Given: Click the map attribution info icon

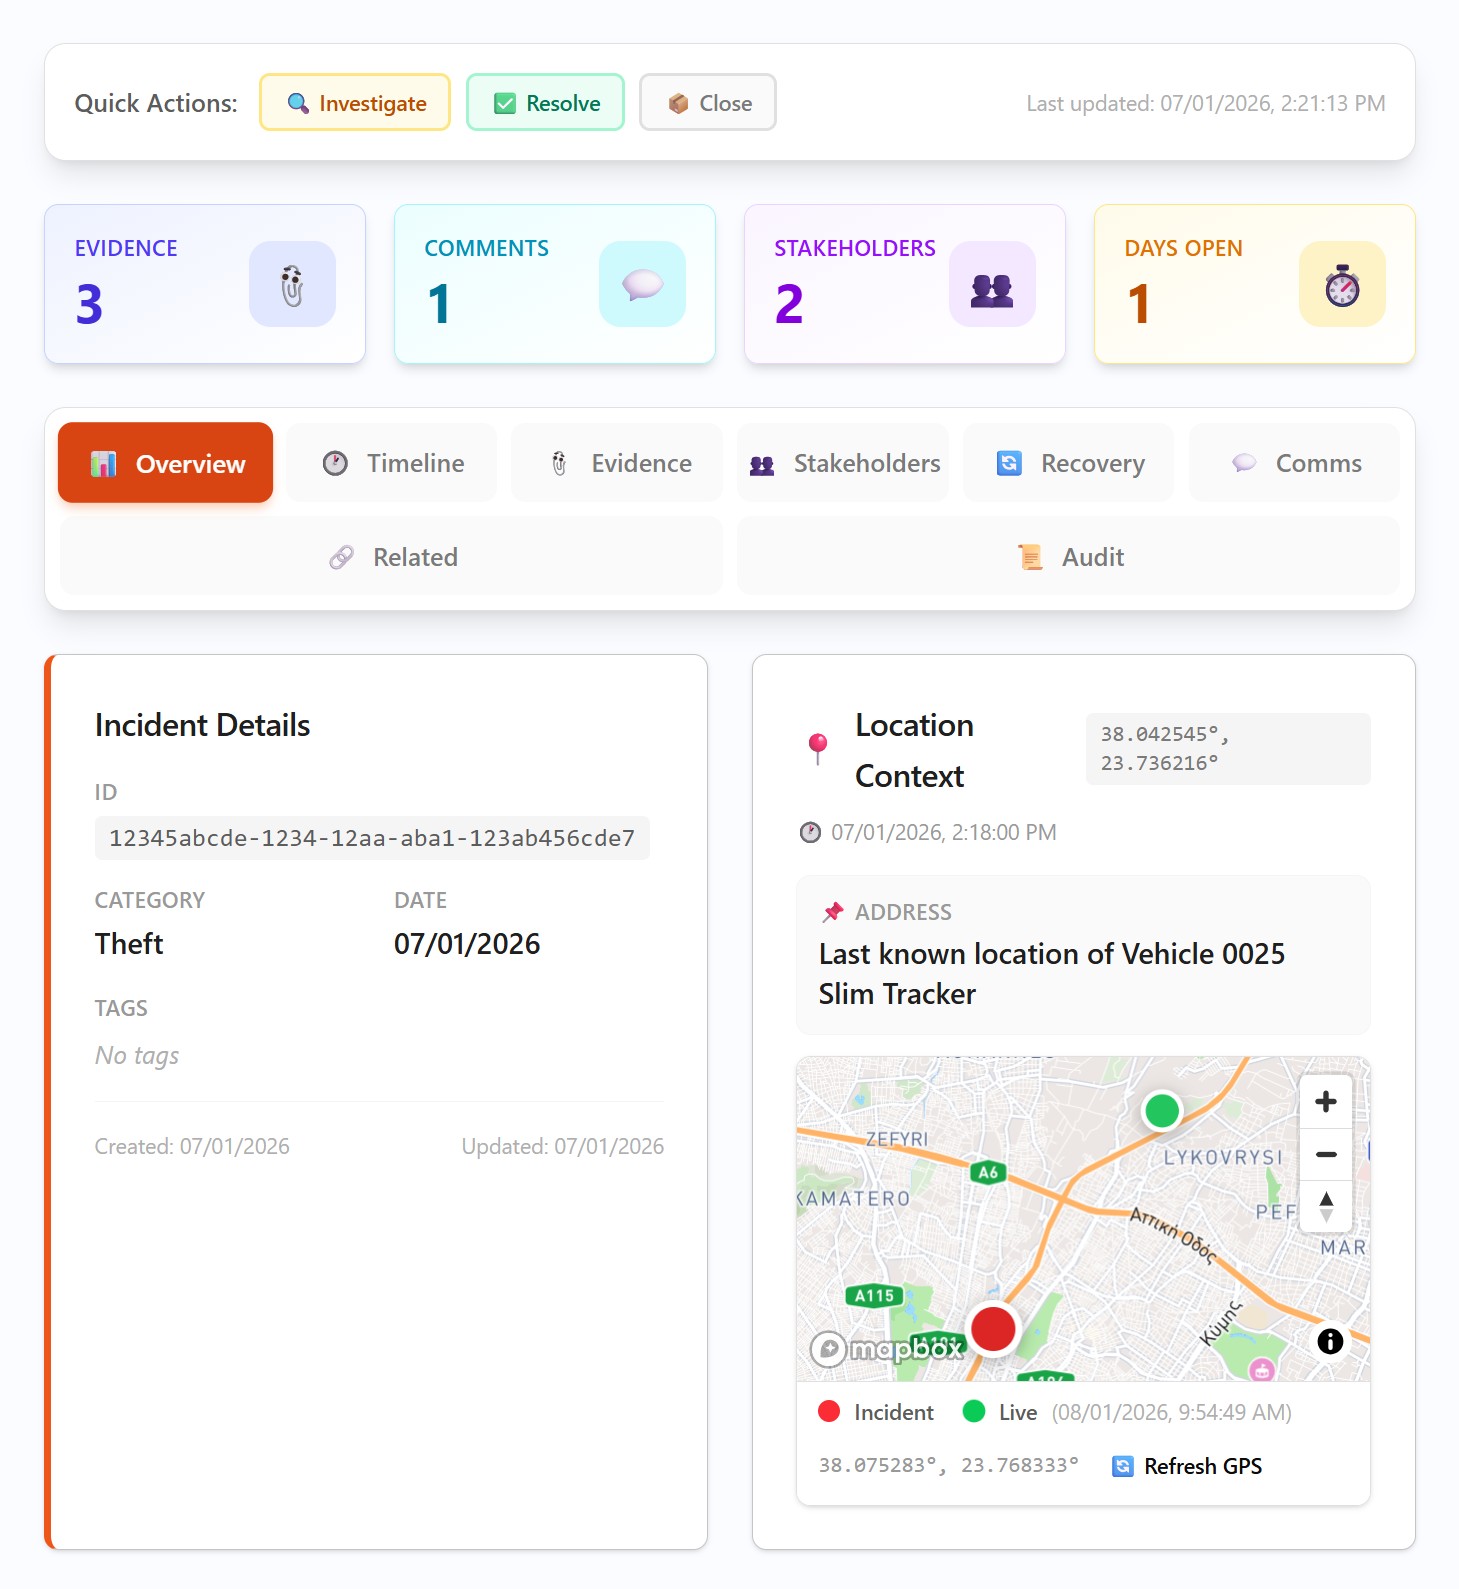Looking at the screenshot, I should pos(1330,1341).
